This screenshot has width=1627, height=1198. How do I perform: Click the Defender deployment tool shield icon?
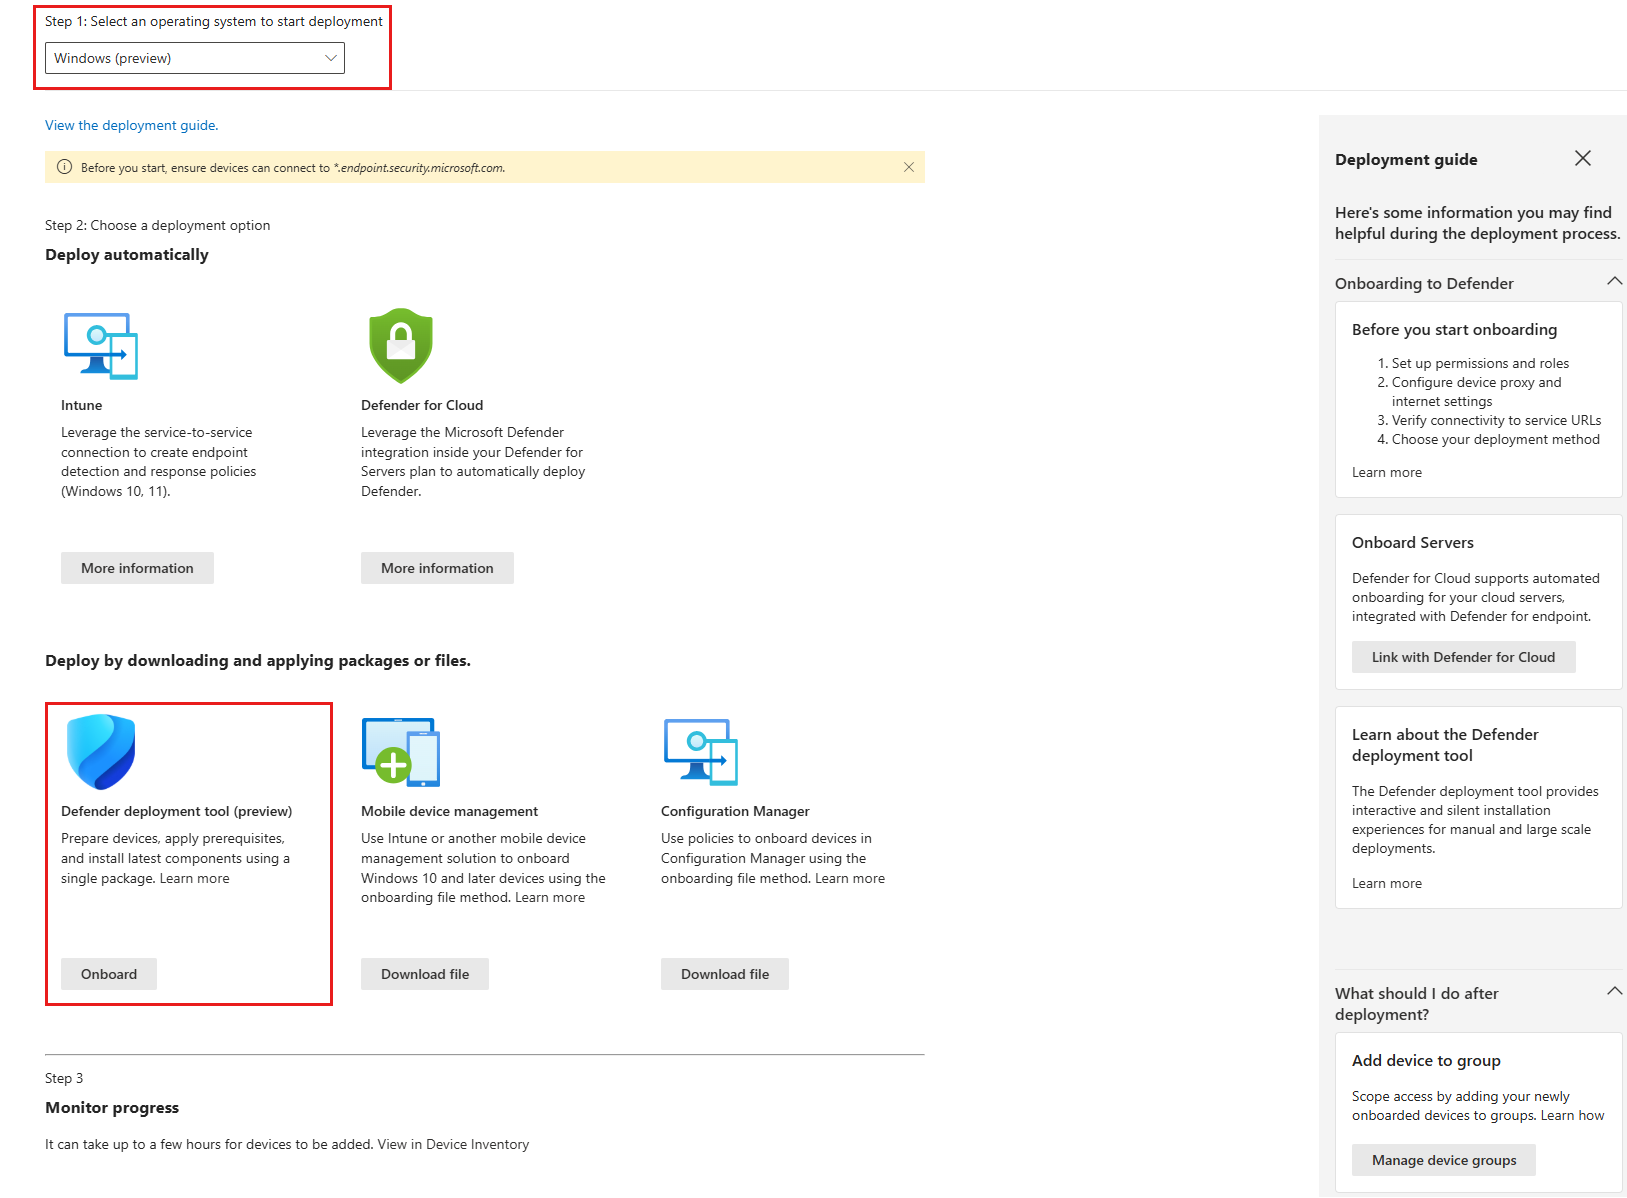coord(101,752)
